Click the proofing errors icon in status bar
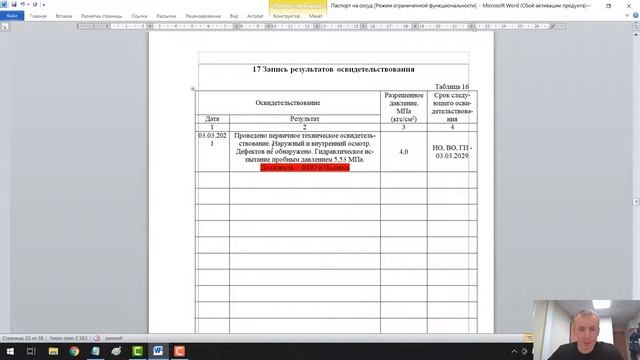The image size is (640, 360). pos(97,338)
